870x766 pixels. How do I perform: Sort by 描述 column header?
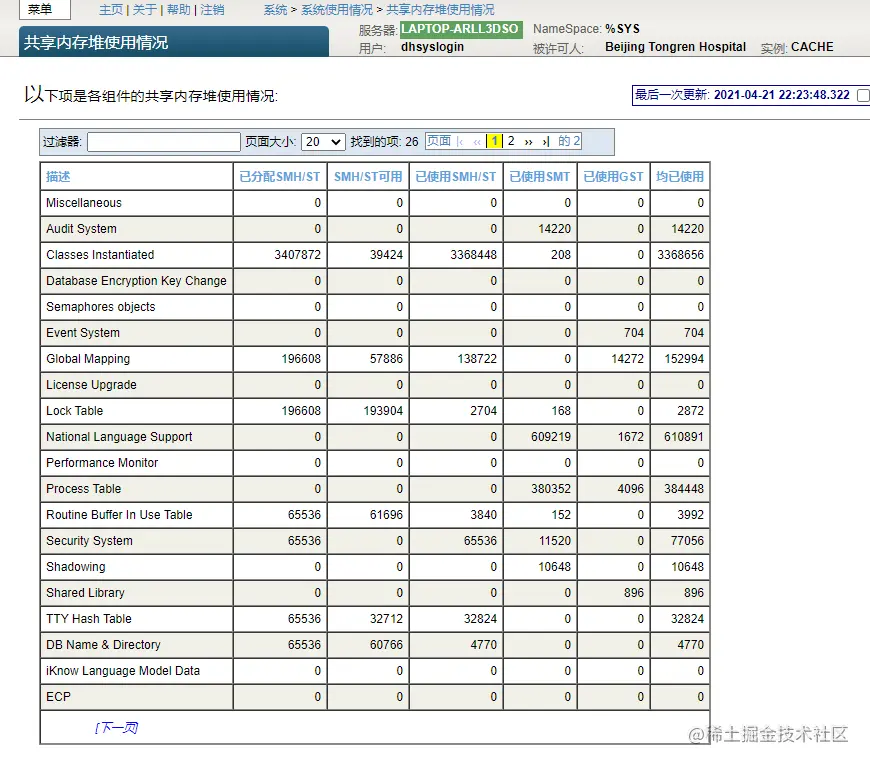58,176
